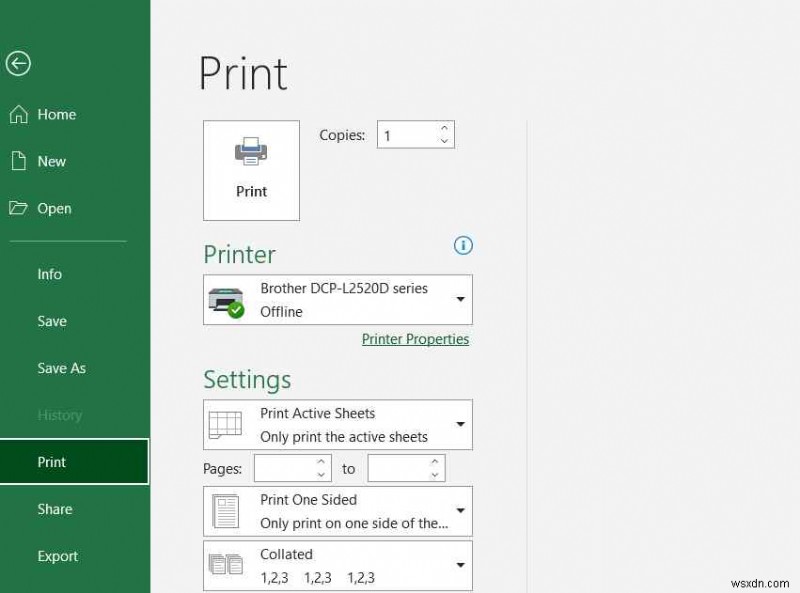This screenshot has height=593, width=800.
Task: Select the Print Active Sheets grid icon
Action: point(224,424)
